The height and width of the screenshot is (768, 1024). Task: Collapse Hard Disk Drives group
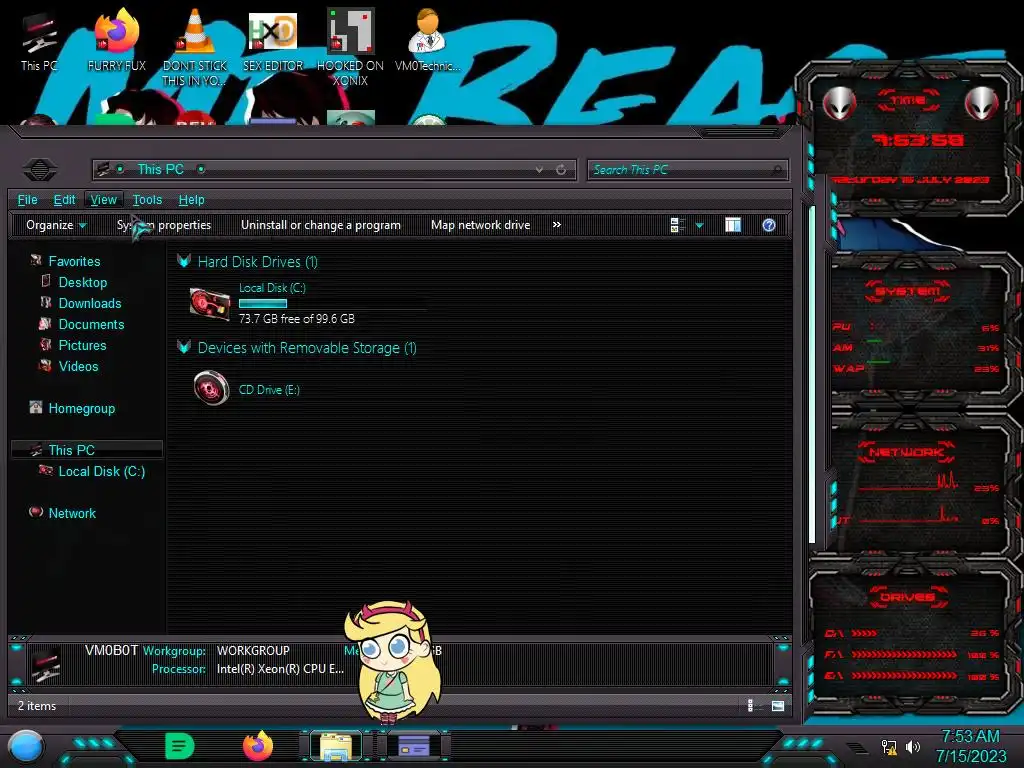point(184,261)
